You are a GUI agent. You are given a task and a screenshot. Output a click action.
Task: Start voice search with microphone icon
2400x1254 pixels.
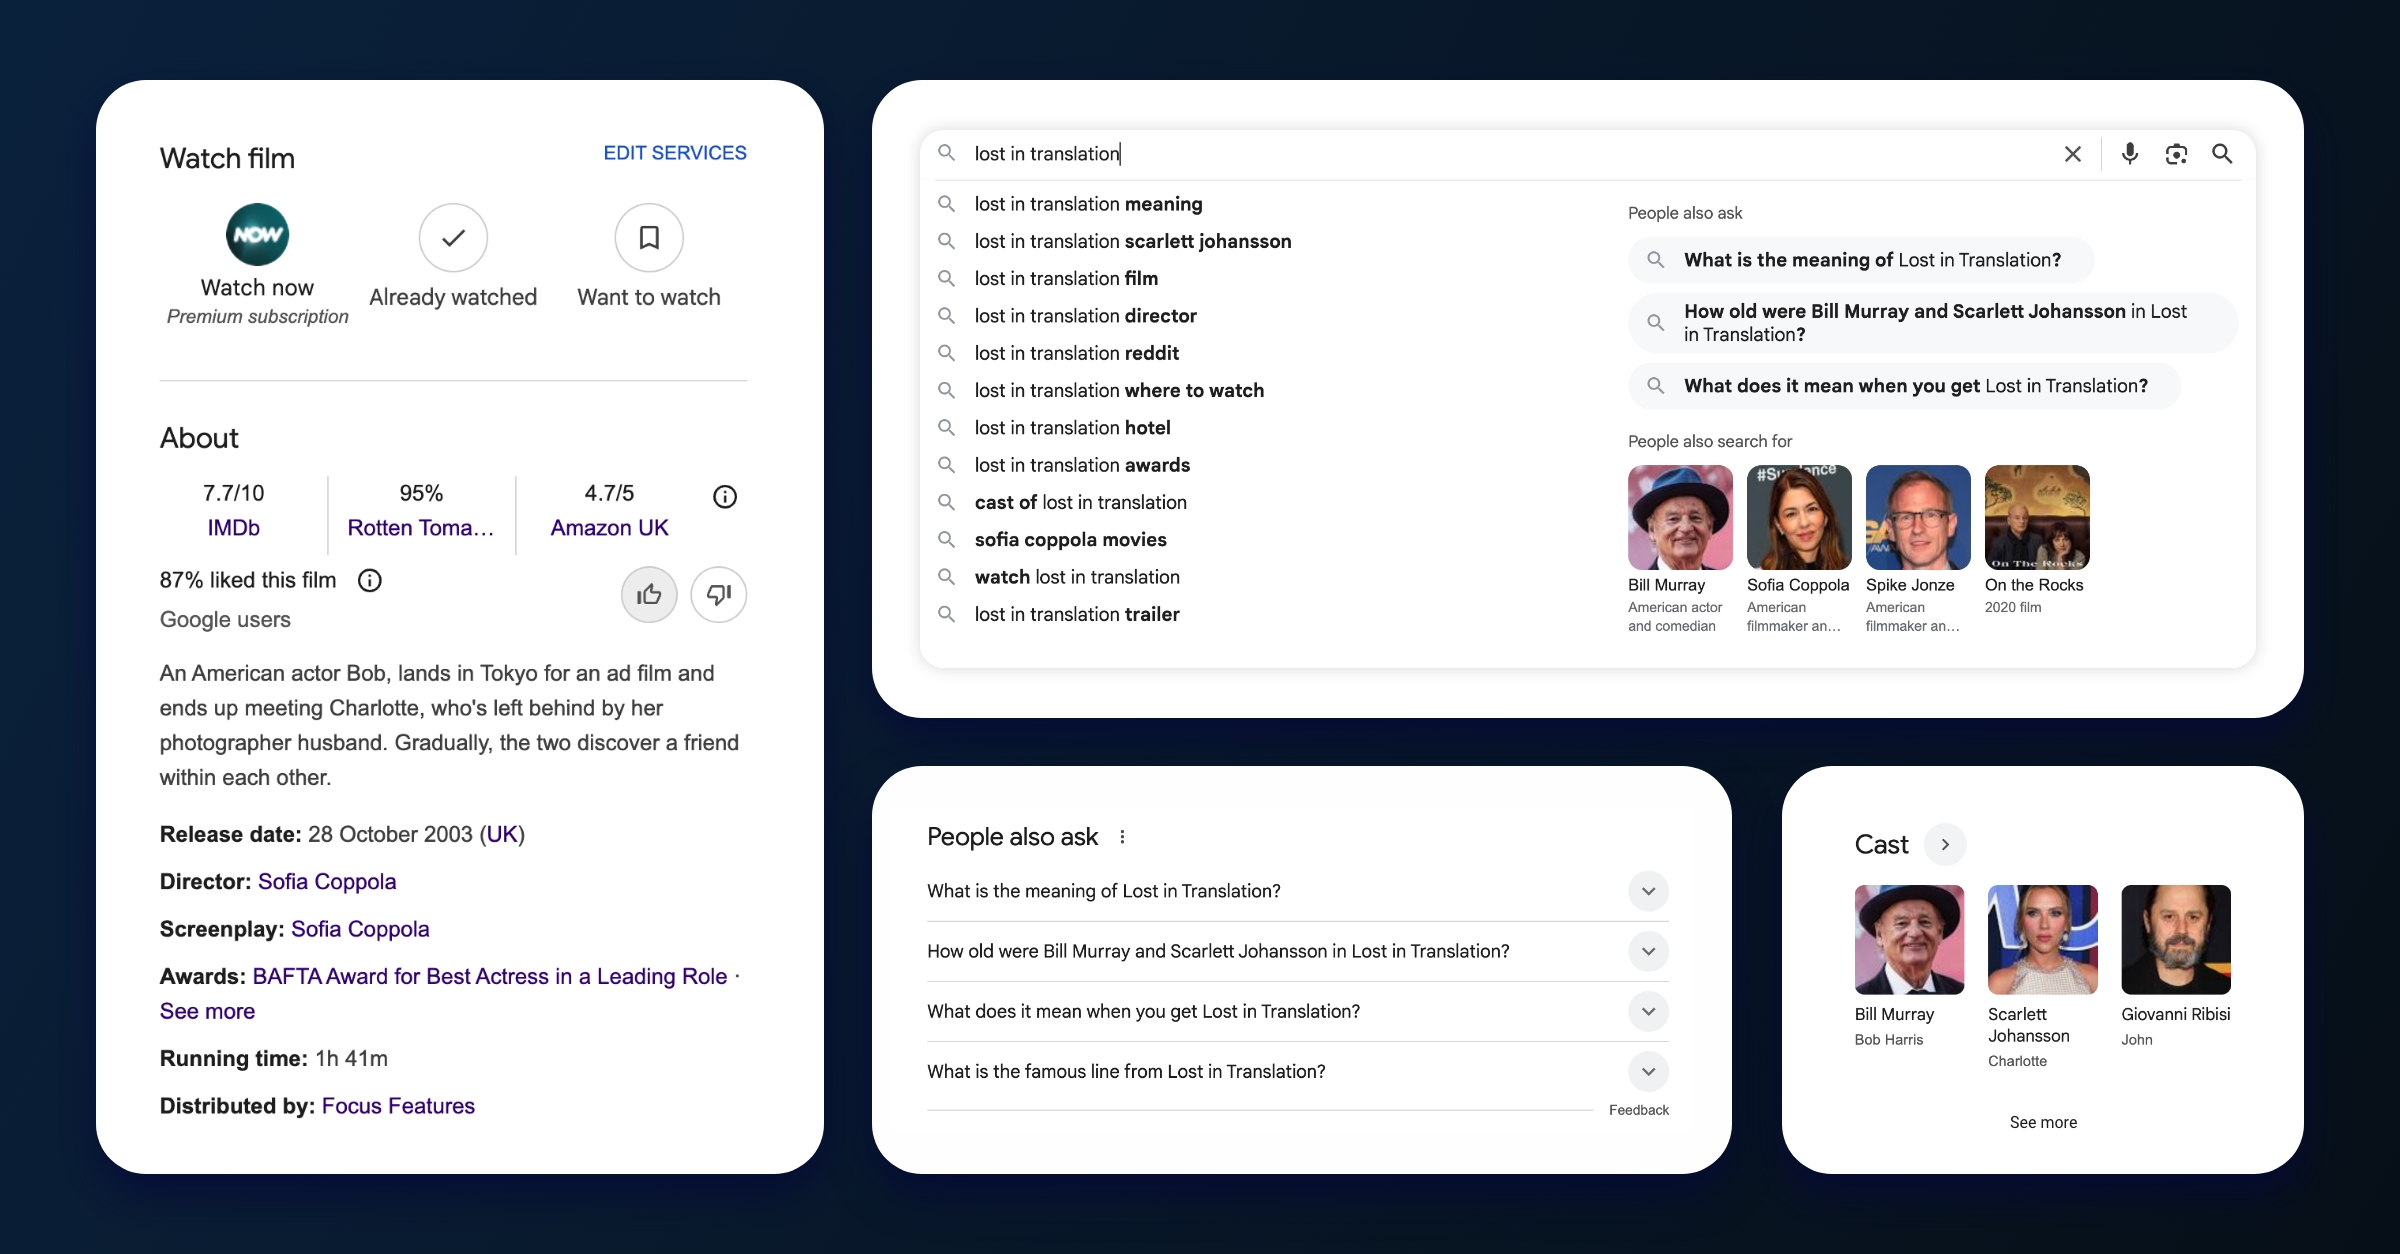coord(2130,153)
